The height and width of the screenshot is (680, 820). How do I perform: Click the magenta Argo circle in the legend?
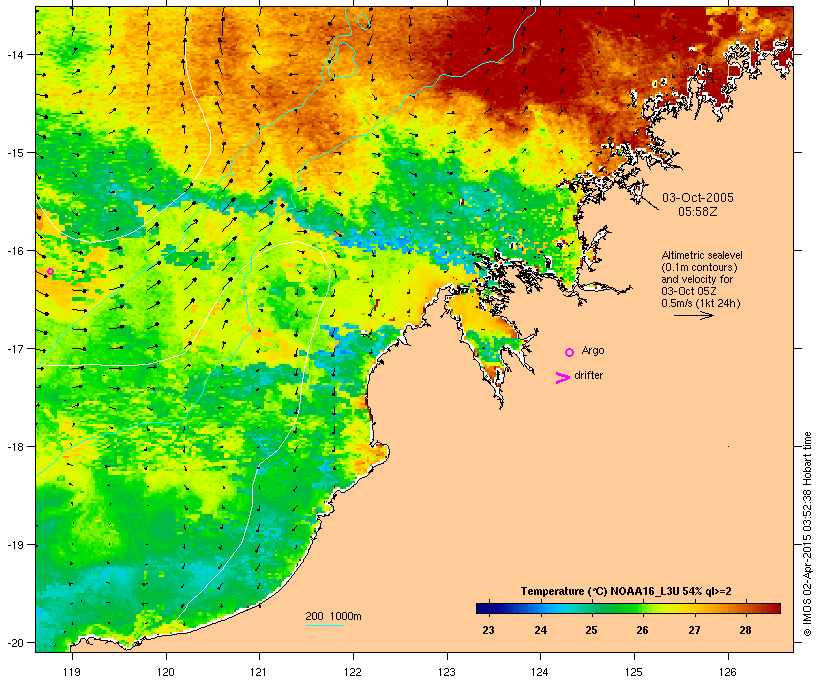pos(569,352)
